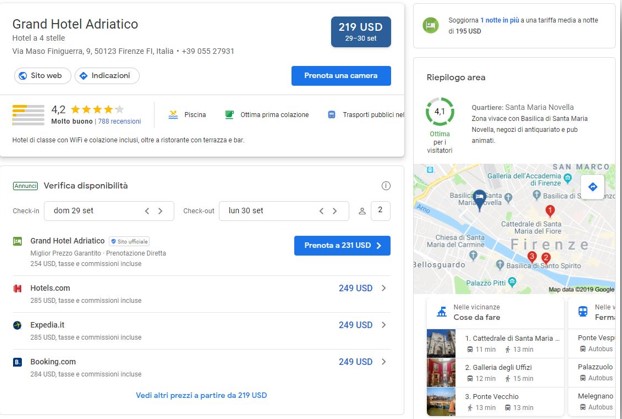This screenshot has width=622, height=419.
Task: Click the Expedia.it logo icon
Action: click(17, 325)
